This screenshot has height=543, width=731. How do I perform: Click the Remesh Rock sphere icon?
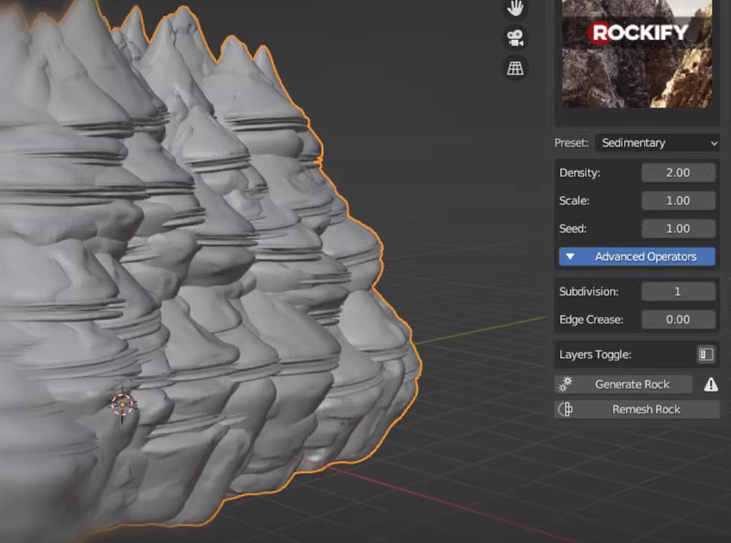[x=565, y=409]
